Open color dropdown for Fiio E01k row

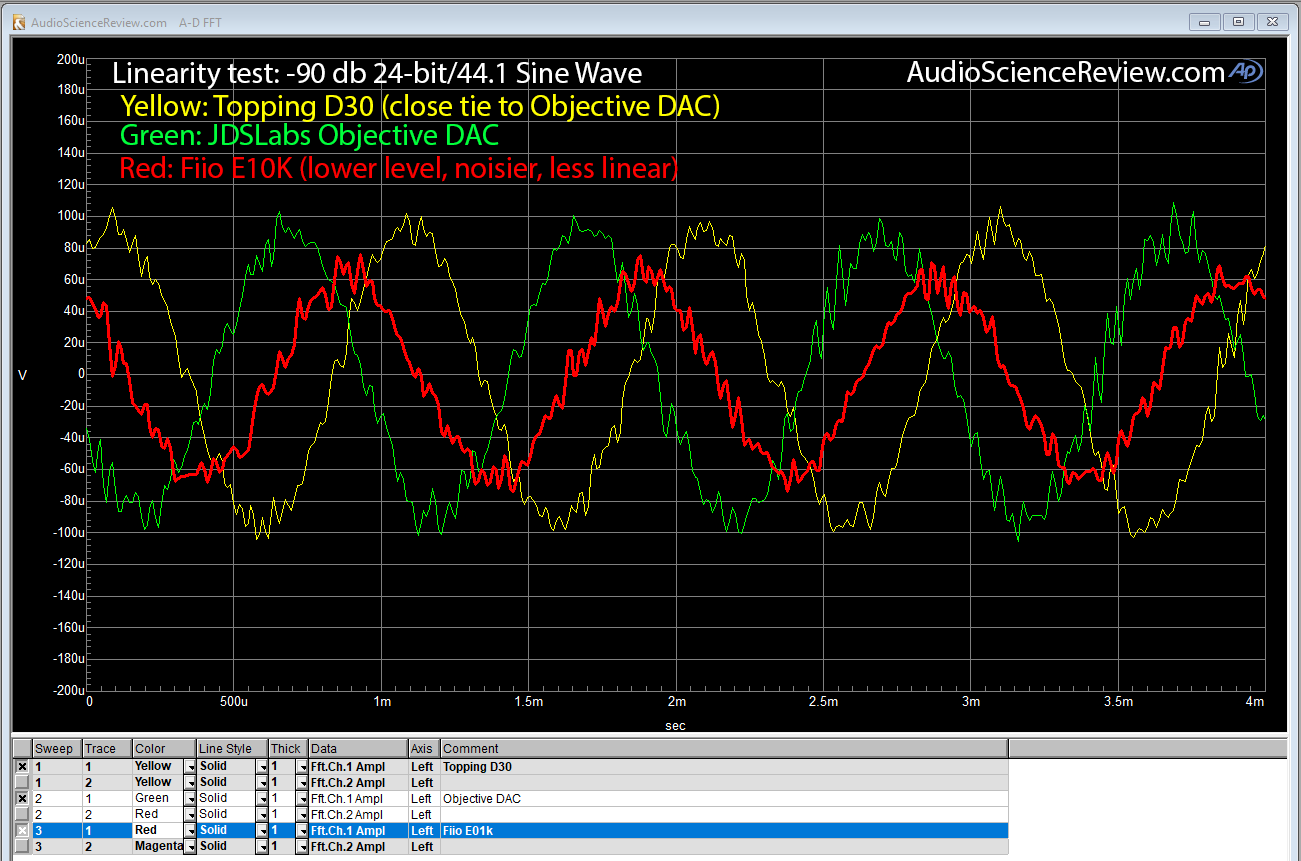pyautogui.click(x=190, y=831)
